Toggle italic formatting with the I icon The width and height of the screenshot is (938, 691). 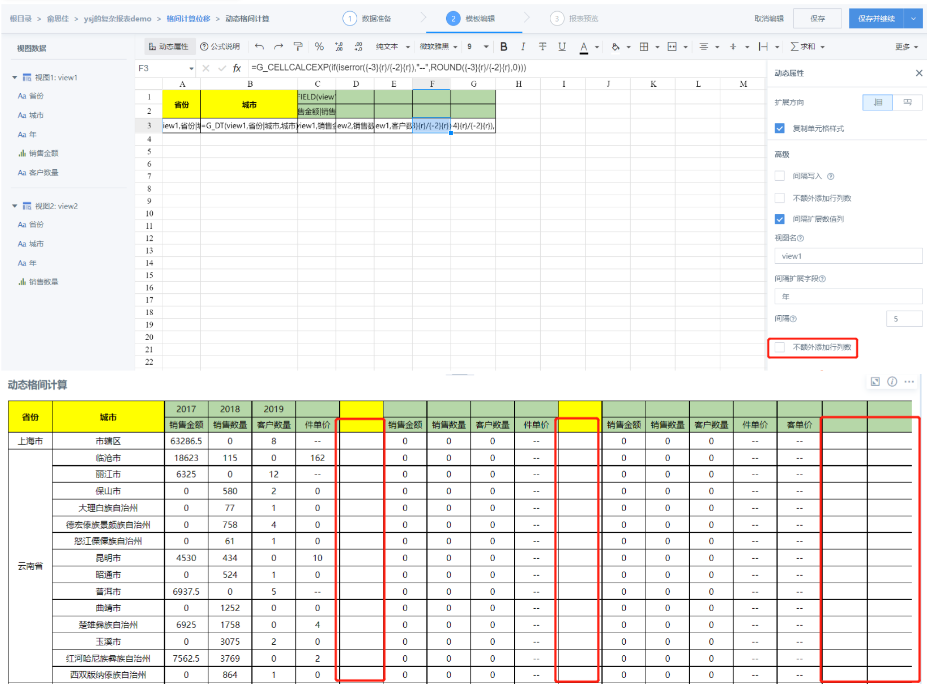point(523,47)
